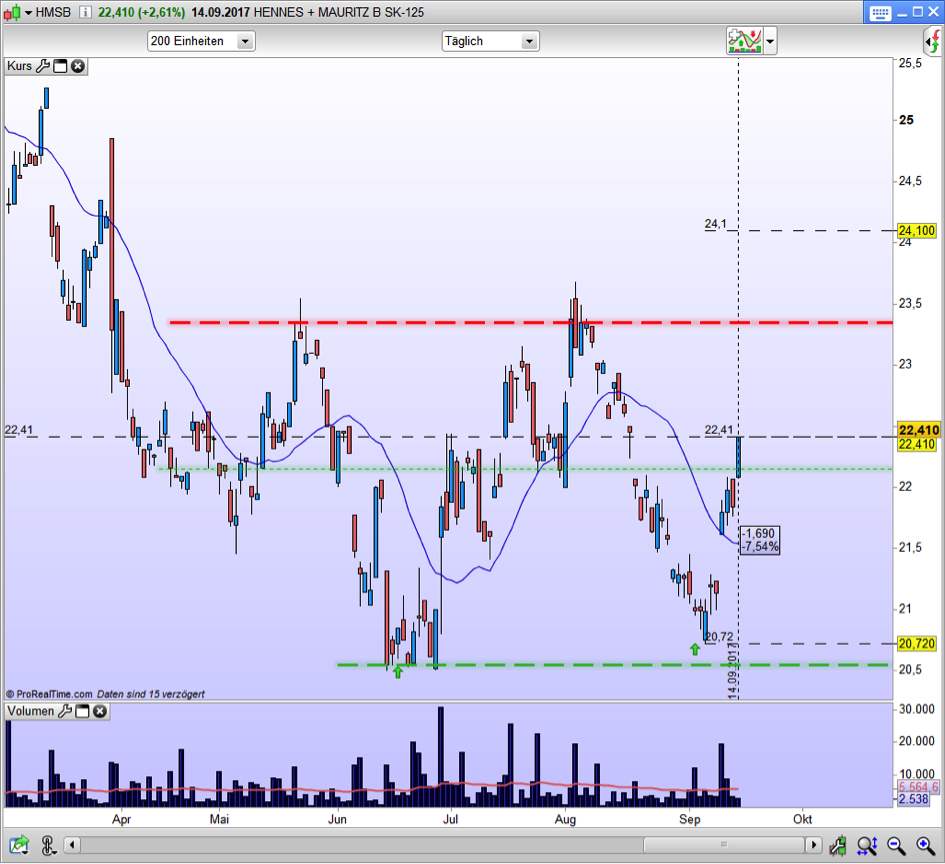Close the Volumen panel
The image size is (945, 864).
(x=100, y=711)
